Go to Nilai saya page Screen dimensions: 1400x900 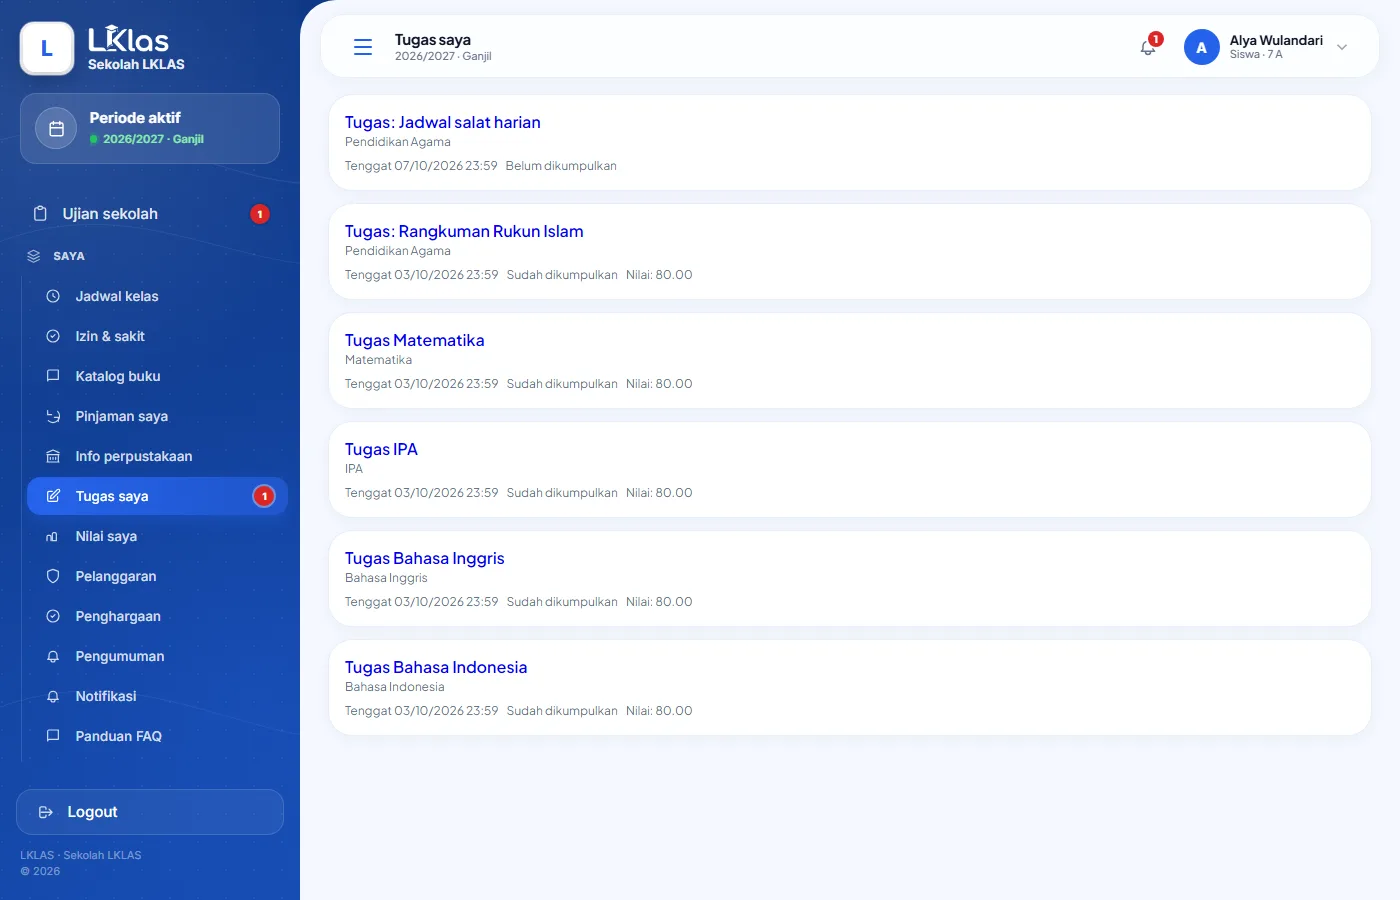pos(157,536)
